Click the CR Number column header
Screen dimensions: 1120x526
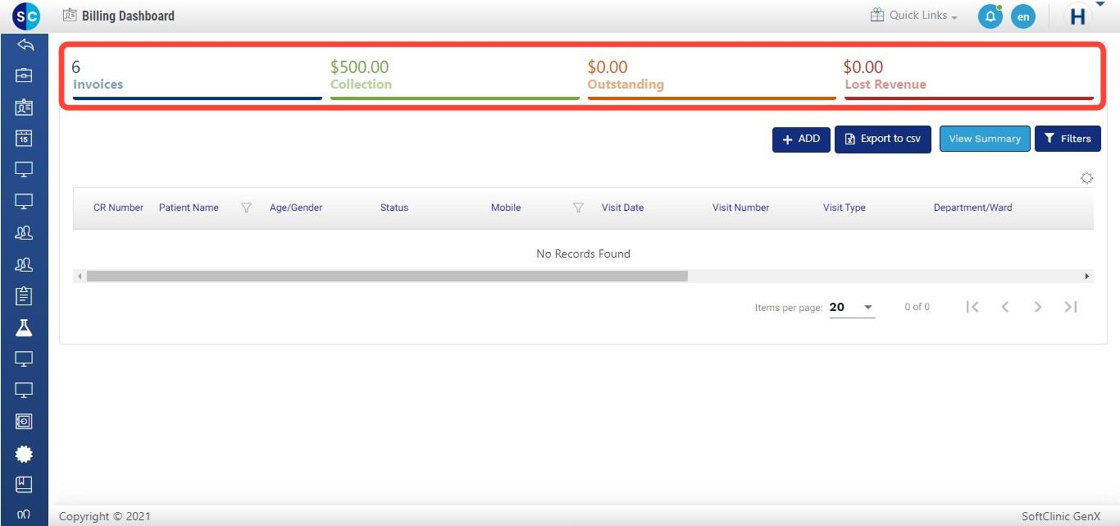coord(119,208)
